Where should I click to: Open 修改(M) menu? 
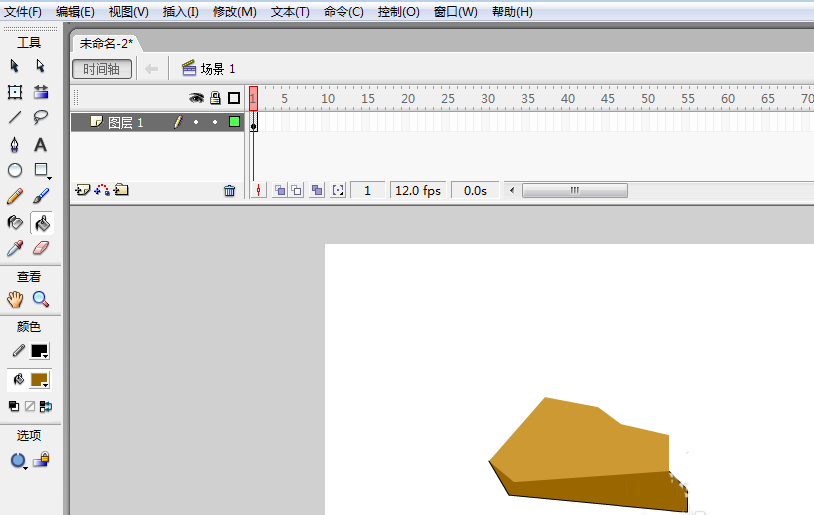(235, 11)
